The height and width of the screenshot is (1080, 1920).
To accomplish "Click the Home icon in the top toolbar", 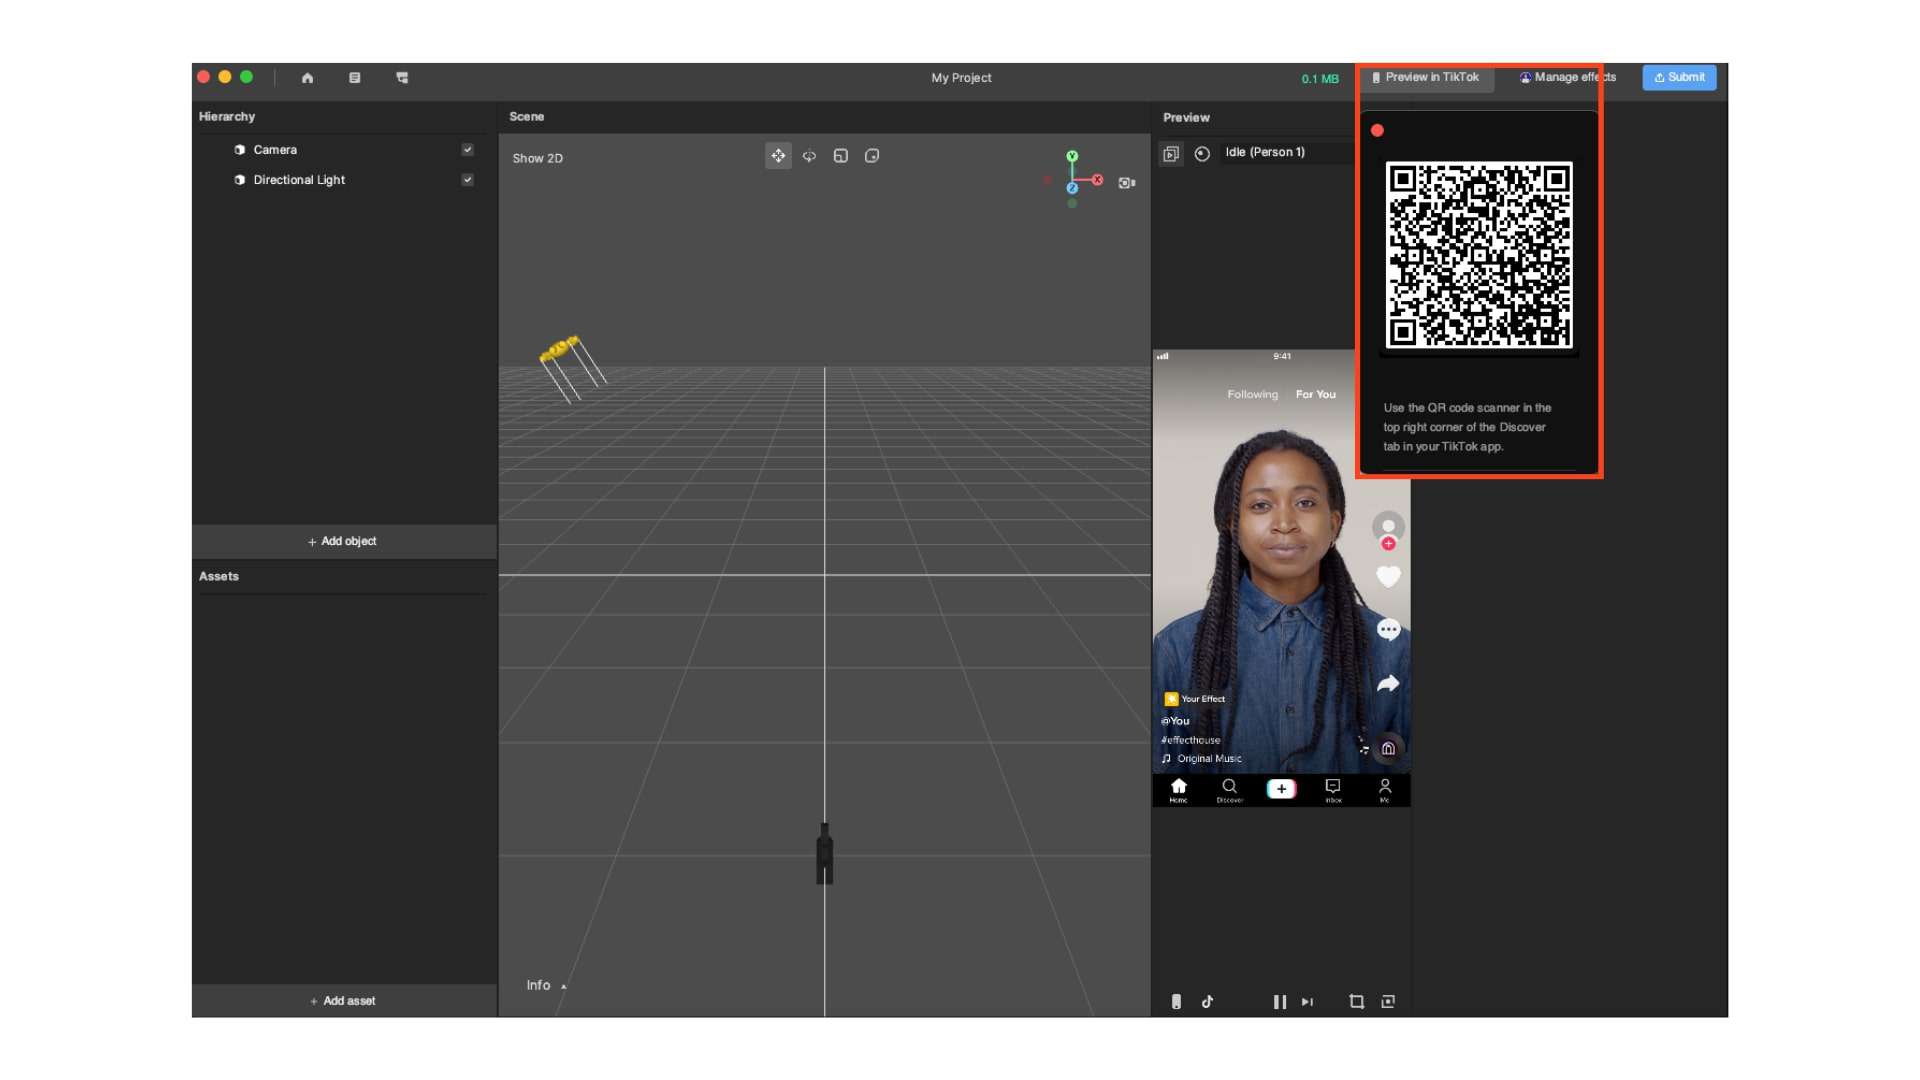I will point(307,78).
